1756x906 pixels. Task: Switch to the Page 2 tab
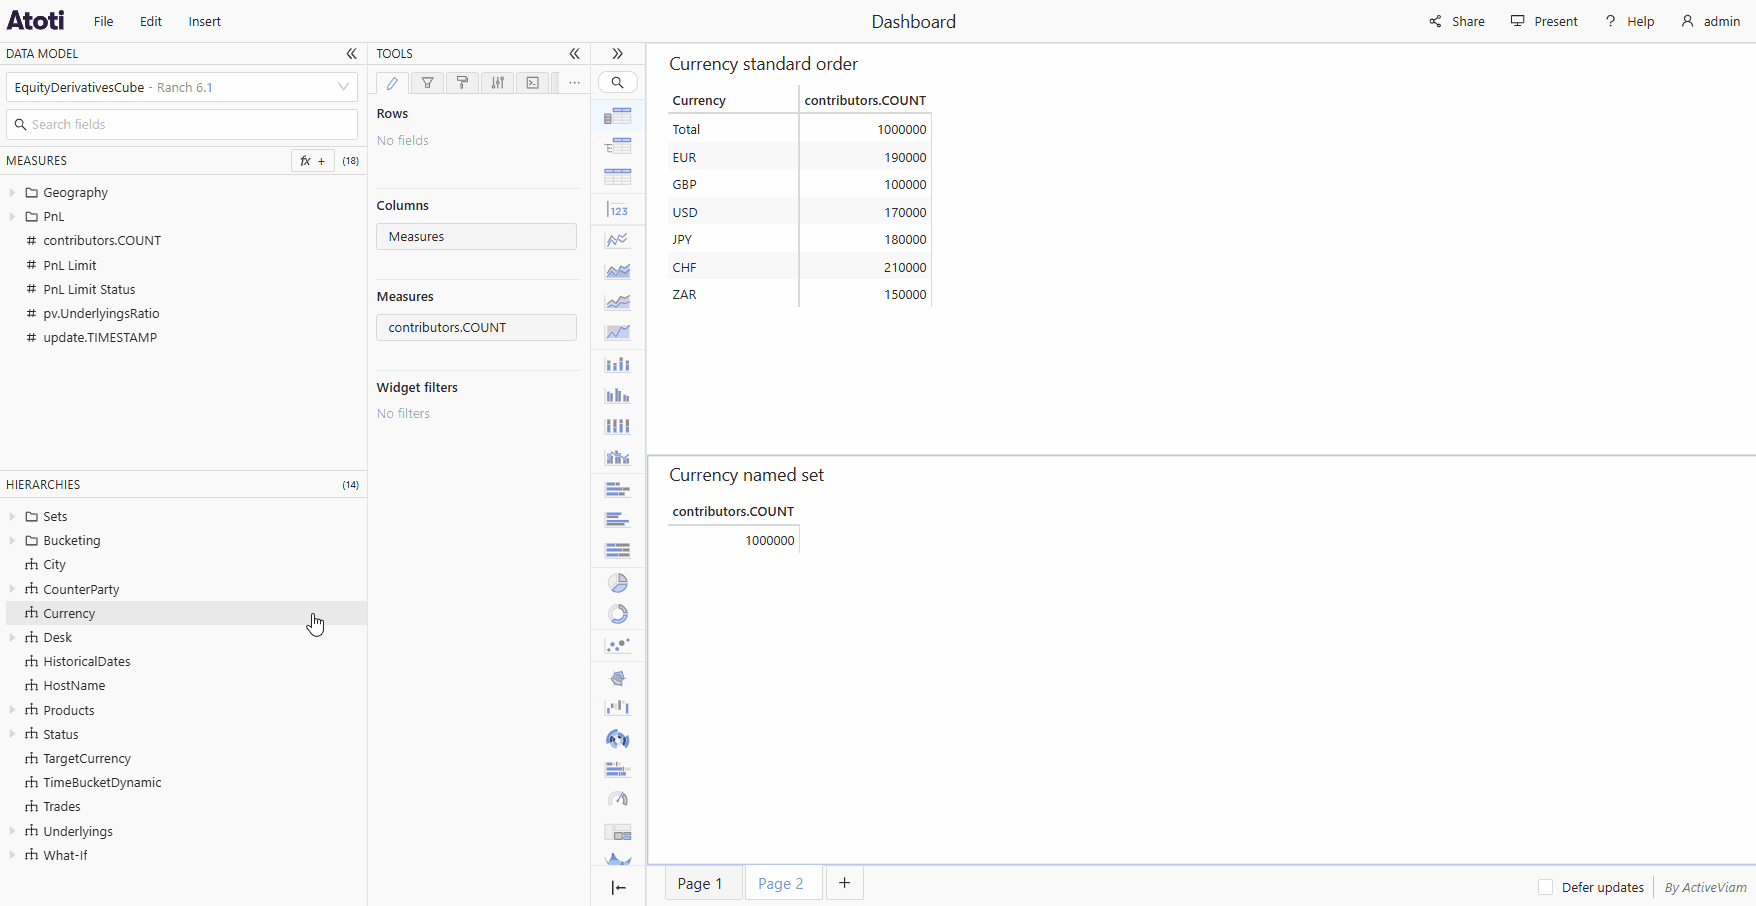pos(781,883)
